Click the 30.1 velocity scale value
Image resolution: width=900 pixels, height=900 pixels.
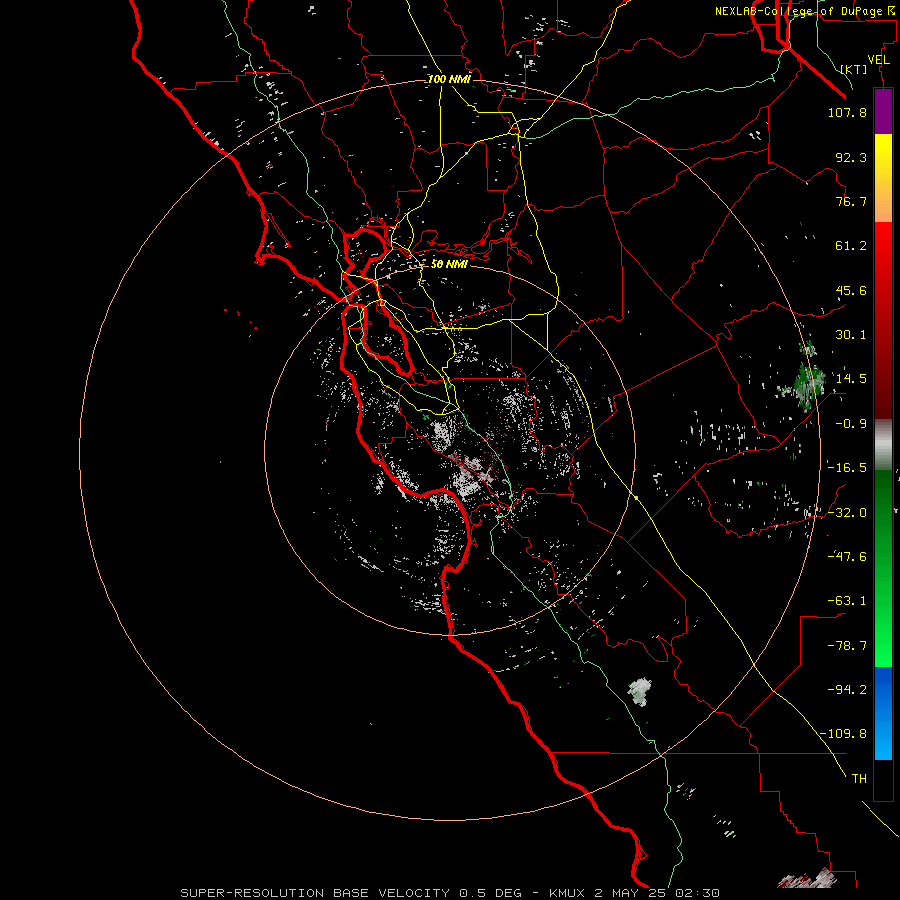click(851, 335)
